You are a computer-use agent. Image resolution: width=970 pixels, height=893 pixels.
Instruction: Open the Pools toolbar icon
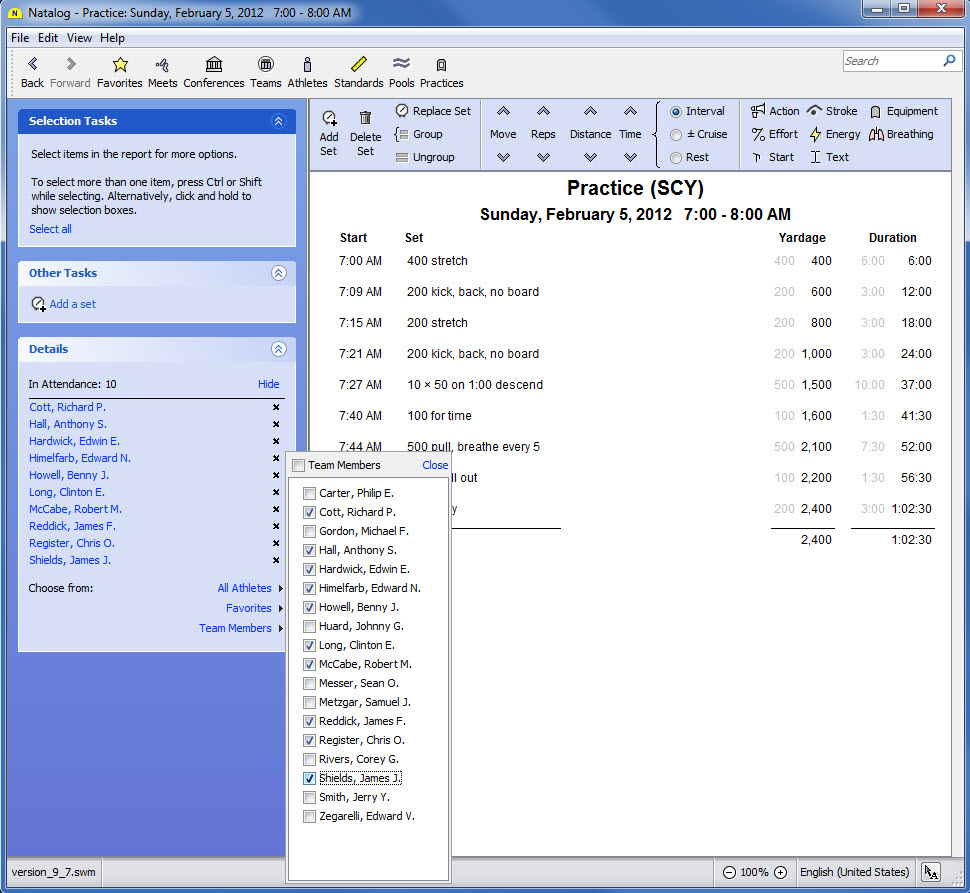[401, 65]
